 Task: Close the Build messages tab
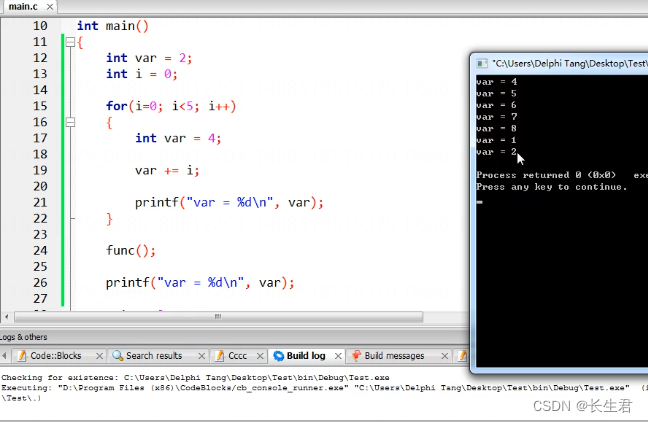444,356
